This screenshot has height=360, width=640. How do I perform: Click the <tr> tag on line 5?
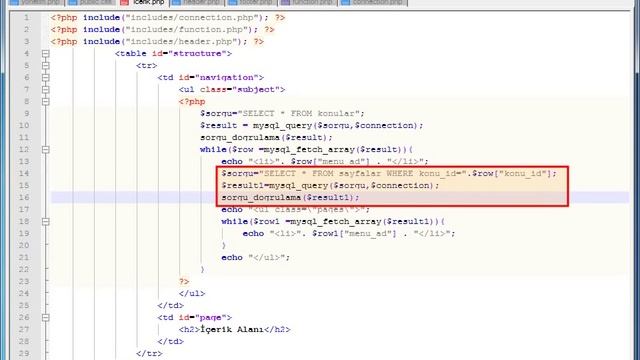pos(147,66)
